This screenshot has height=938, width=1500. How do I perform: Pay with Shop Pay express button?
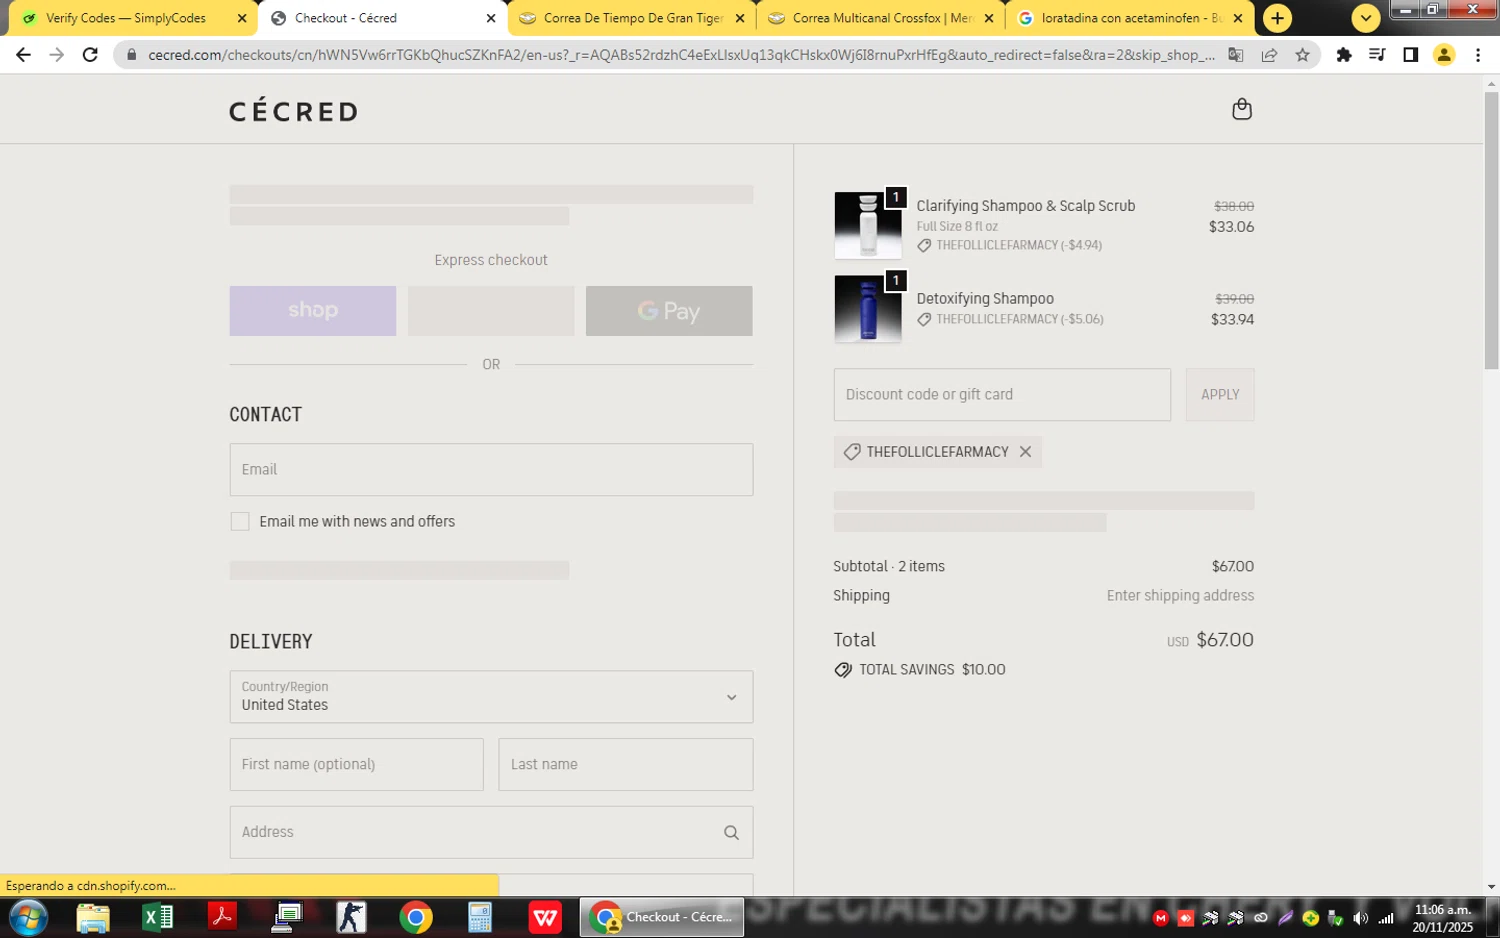[313, 311]
